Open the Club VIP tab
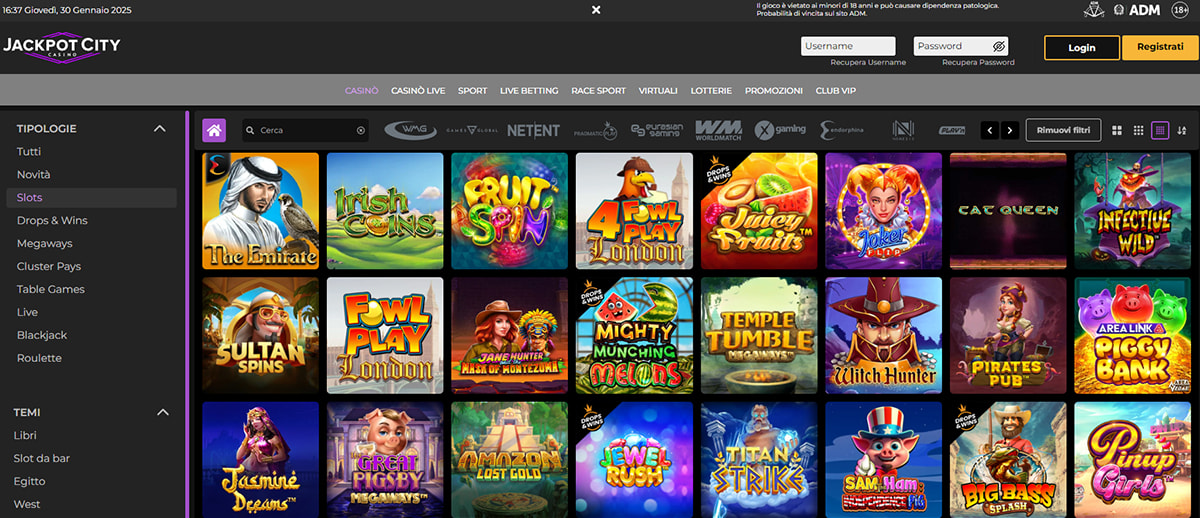The image size is (1200, 518). click(836, 90)
